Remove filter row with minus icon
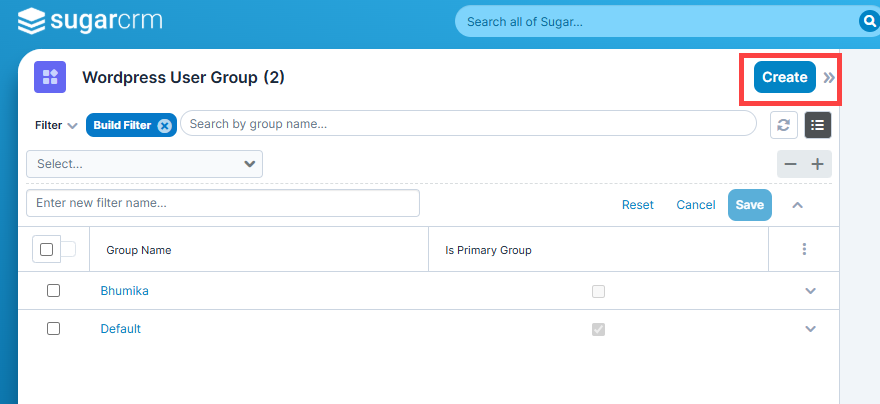 790,164
